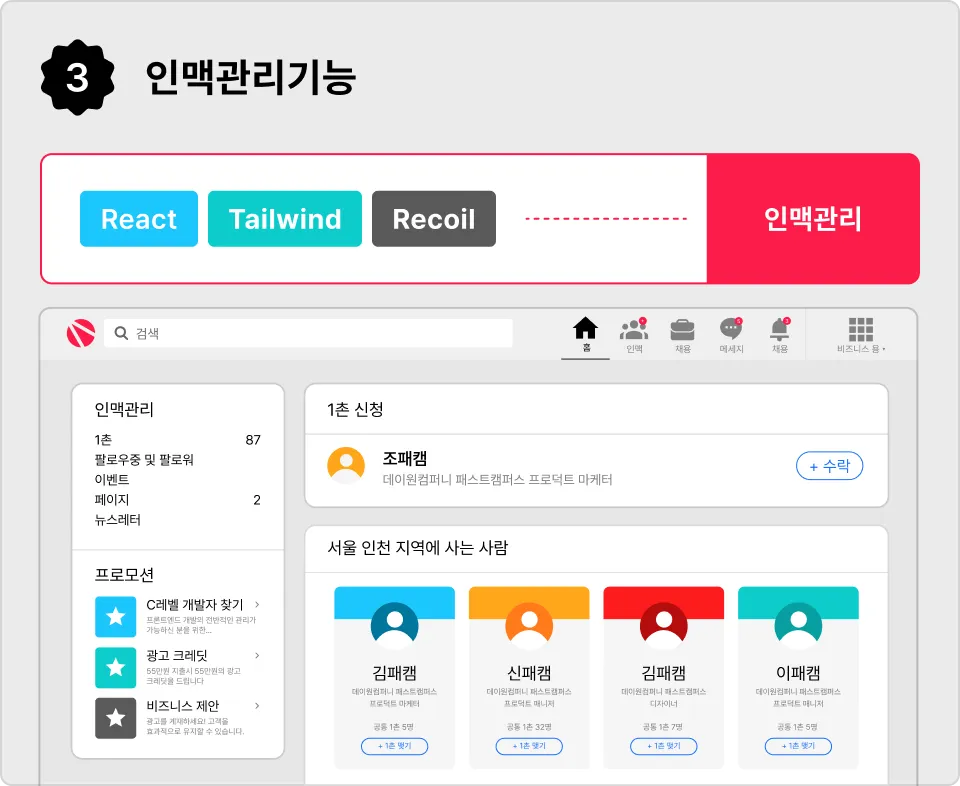
Task: Click the 이패캠 name on its card
Action: pos(798,673)
